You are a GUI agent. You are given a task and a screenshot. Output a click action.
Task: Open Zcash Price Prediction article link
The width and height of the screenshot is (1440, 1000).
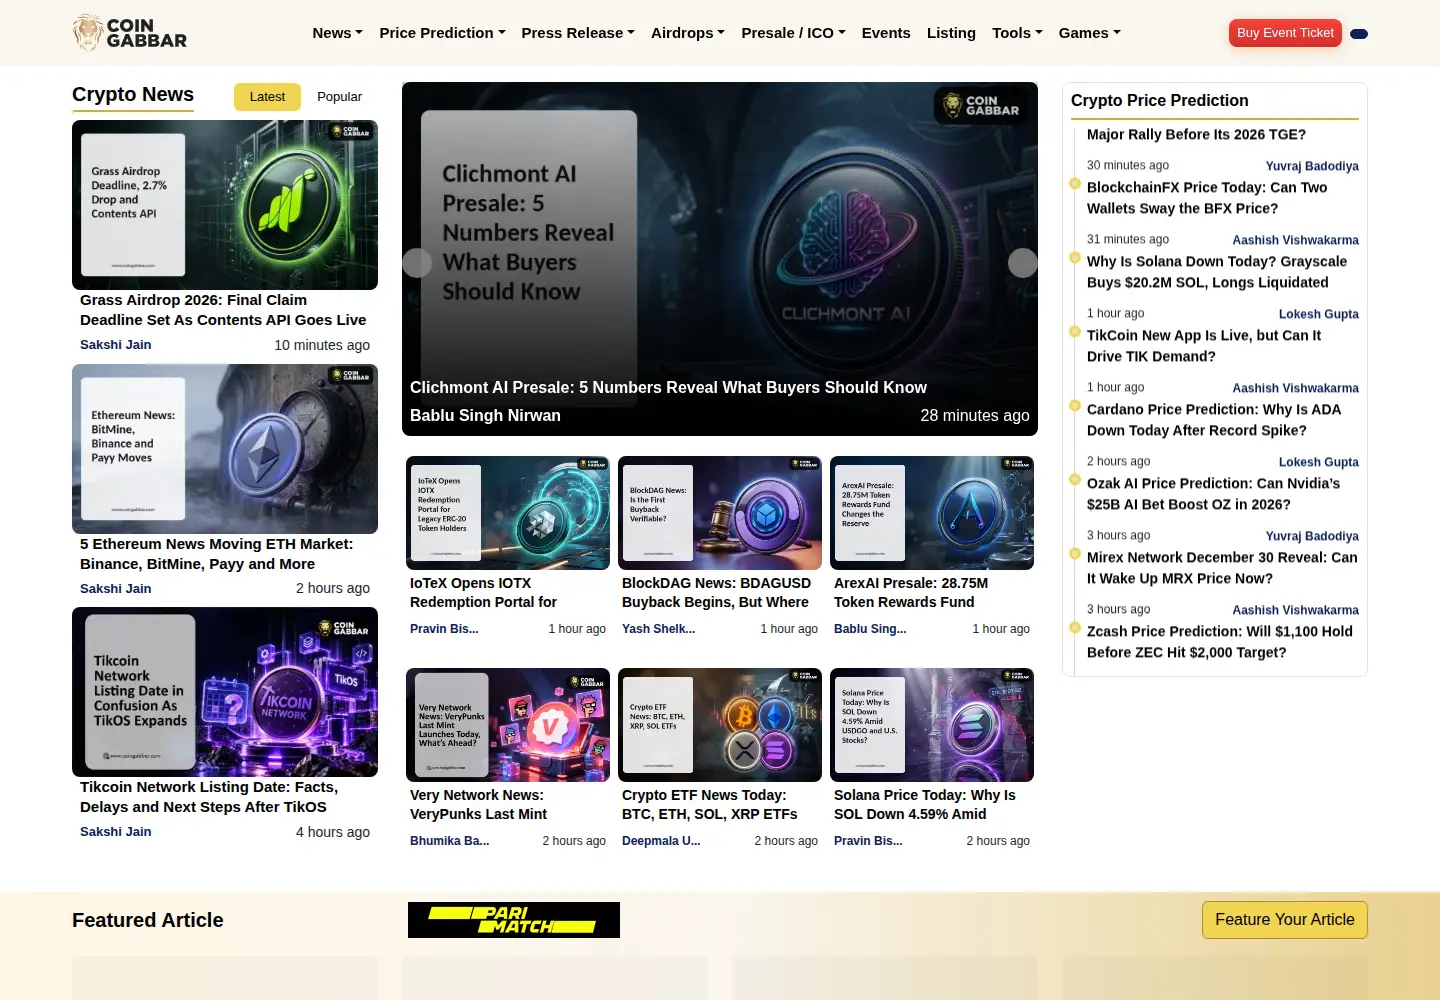1220,642
